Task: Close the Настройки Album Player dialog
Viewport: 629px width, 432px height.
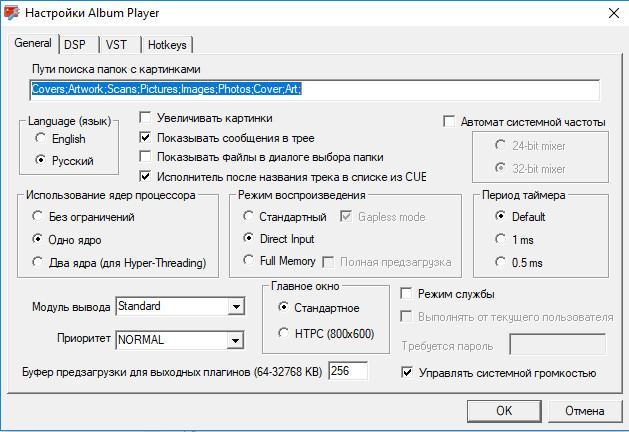Action: [613, 13]
